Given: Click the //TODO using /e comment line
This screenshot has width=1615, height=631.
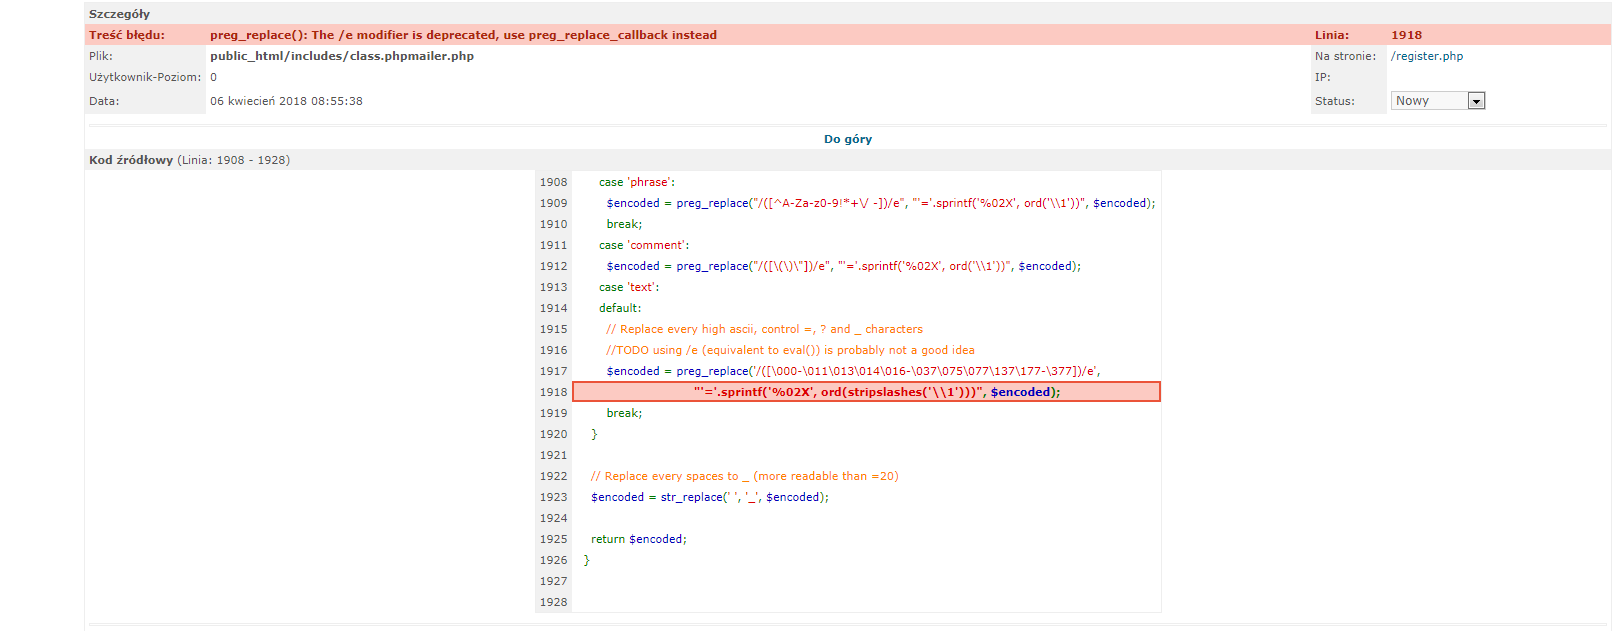Looking at the screenshot, I should [790, 350].
